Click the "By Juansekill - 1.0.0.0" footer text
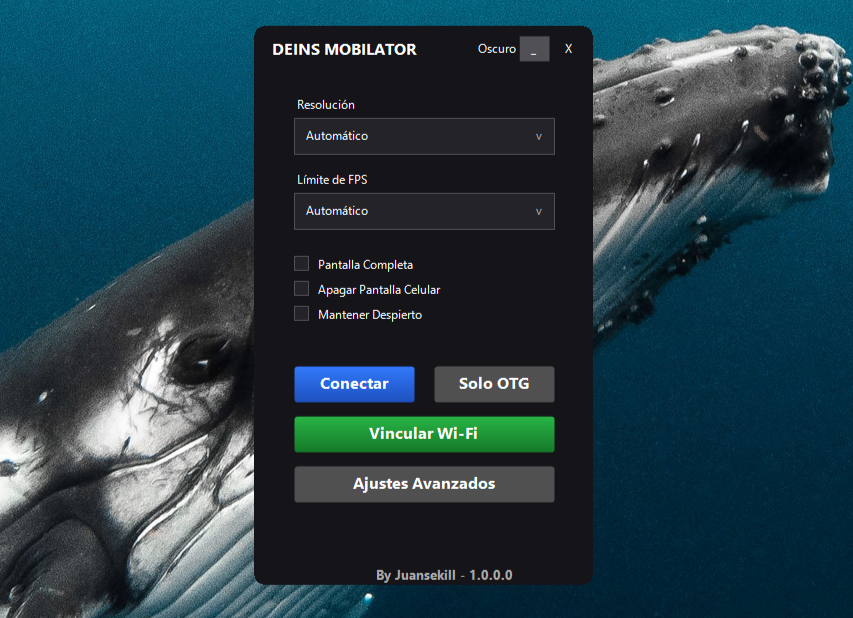Viewport: 853px width, 618px height. coord(424,575)
